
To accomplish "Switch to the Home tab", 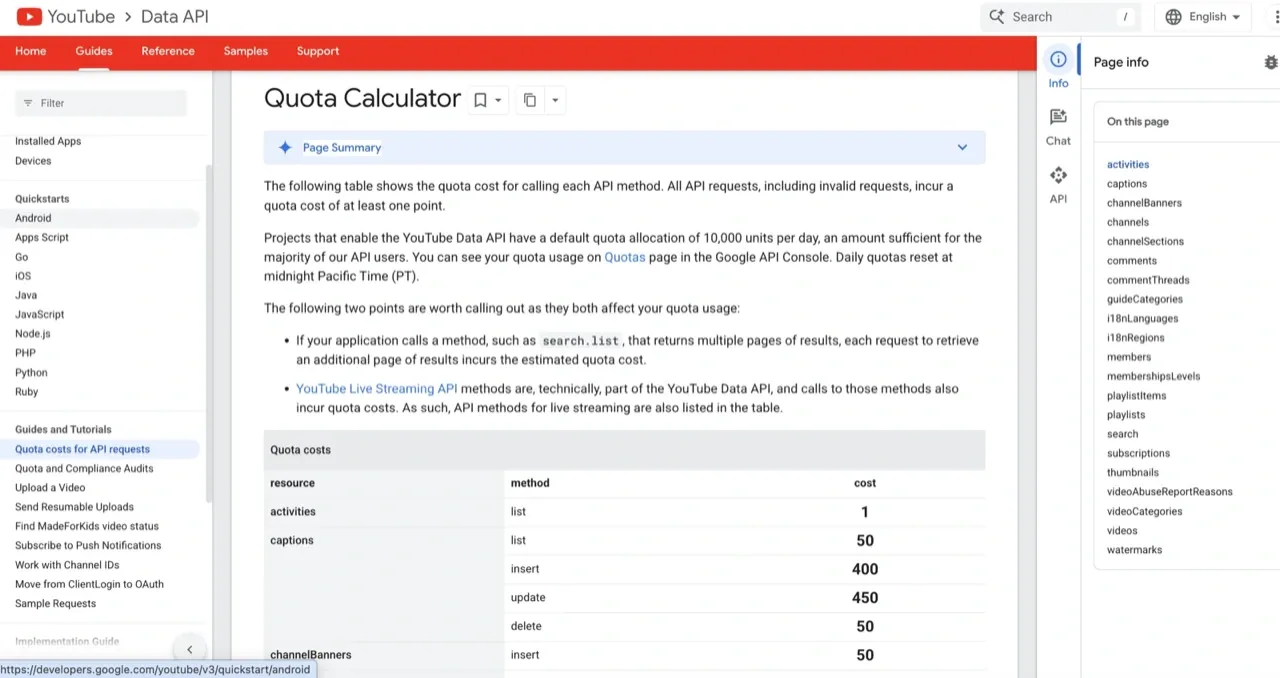I will click(30, 51).
